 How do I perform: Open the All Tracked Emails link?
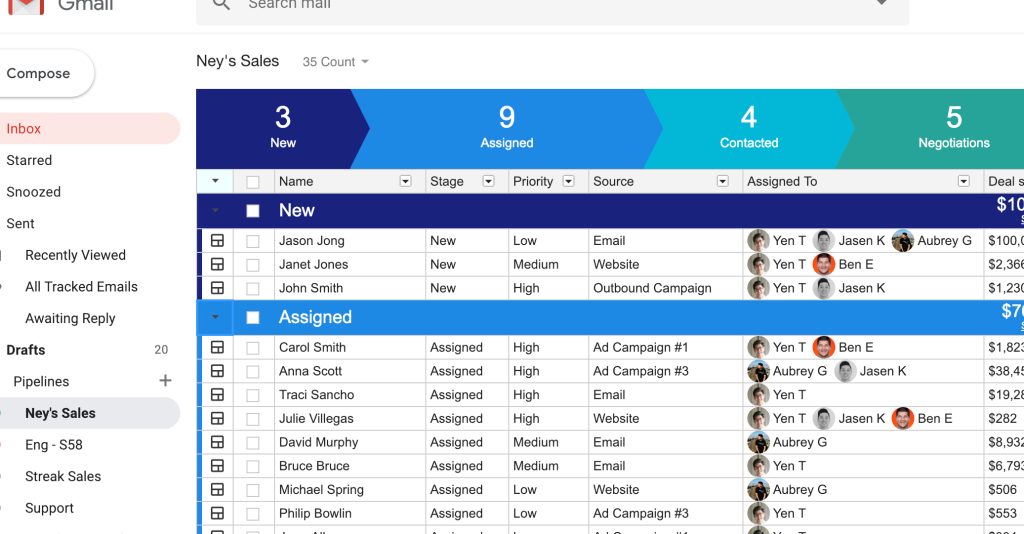81,287
